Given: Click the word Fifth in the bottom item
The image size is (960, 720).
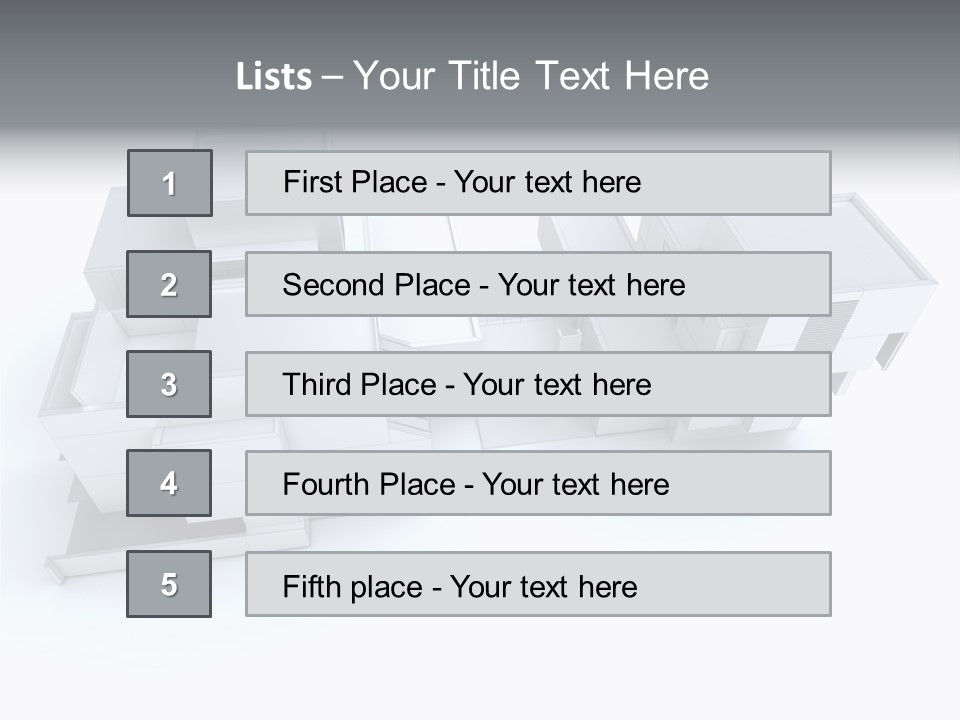Looking at the screenshot, I should click(x=312, y=586).
